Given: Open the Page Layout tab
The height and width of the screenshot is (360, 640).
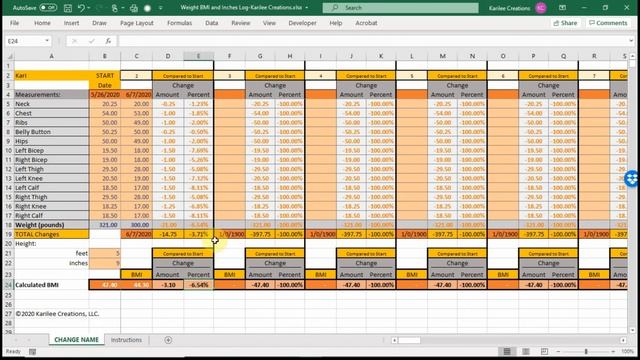Looking at the screenshot, I should pos(137,23).
